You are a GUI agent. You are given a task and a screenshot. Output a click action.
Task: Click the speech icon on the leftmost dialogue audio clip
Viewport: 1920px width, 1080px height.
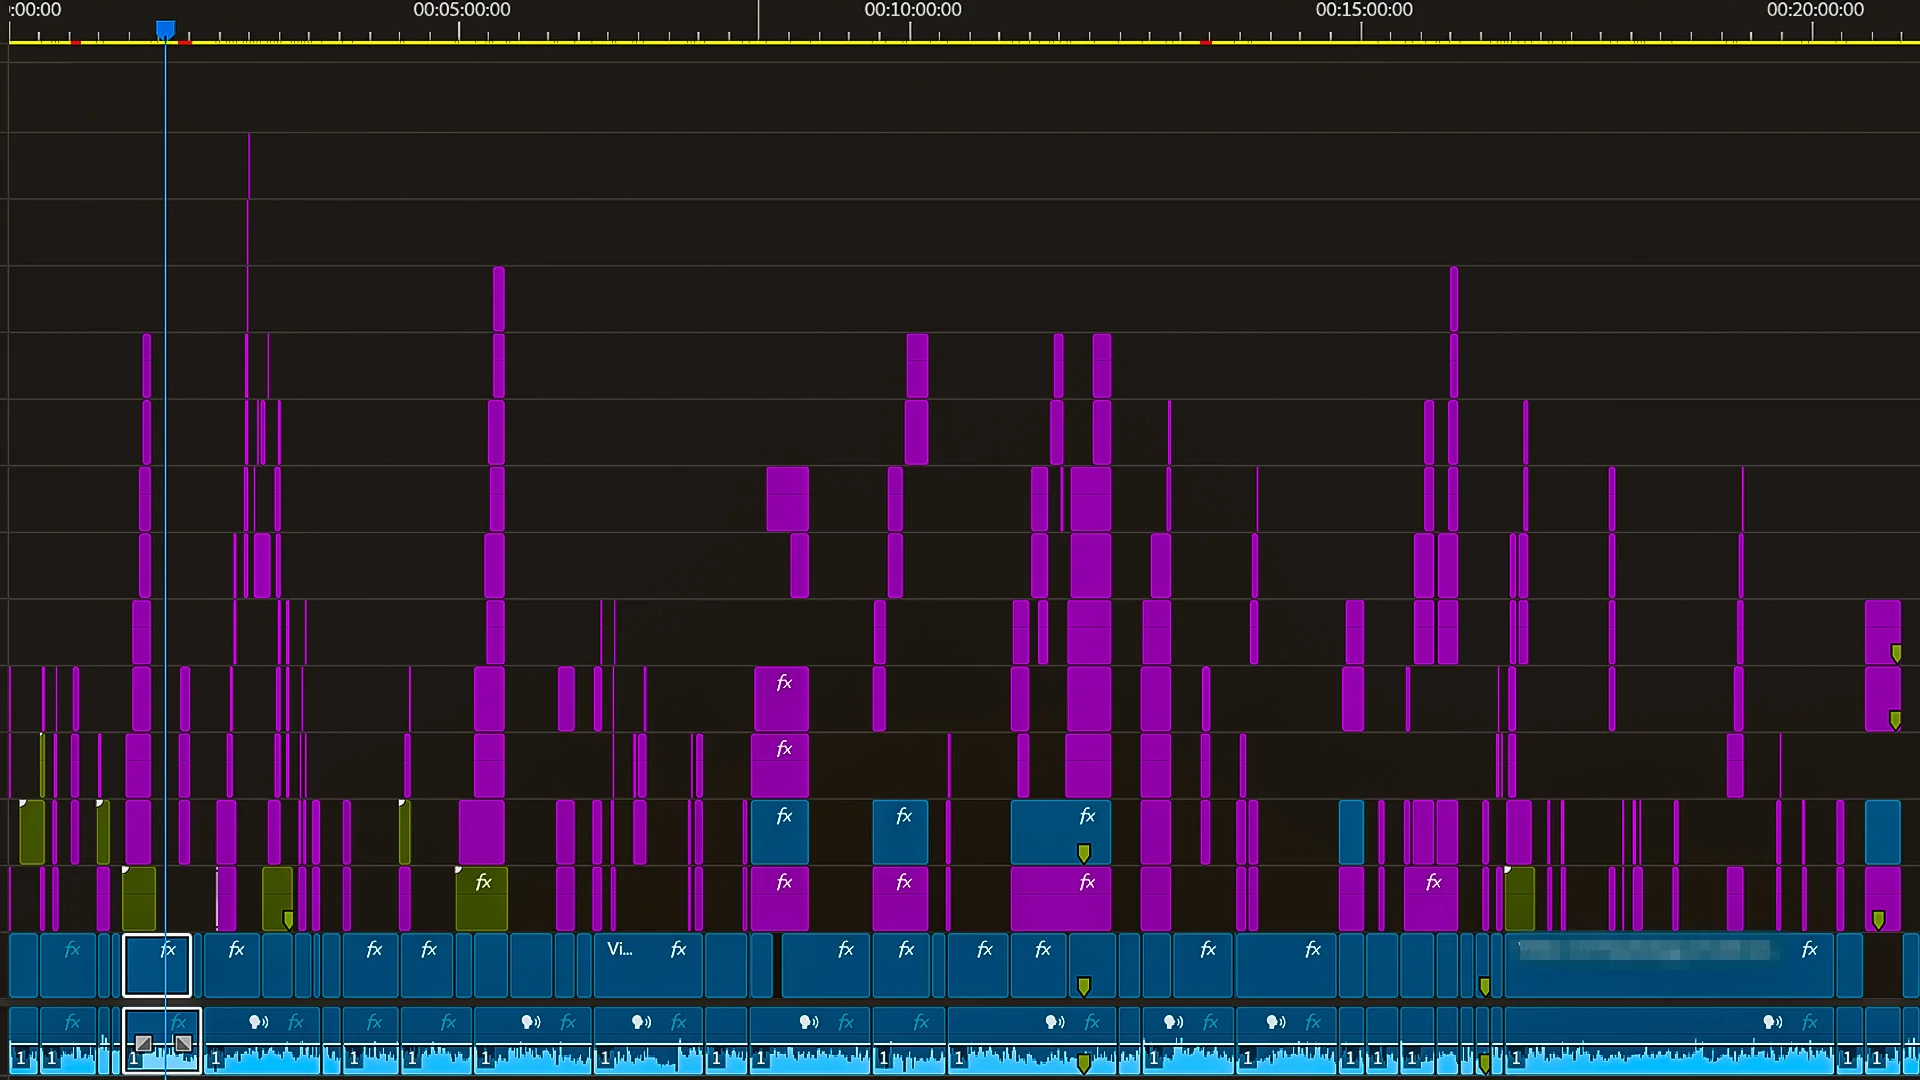tap(258, 1022)
